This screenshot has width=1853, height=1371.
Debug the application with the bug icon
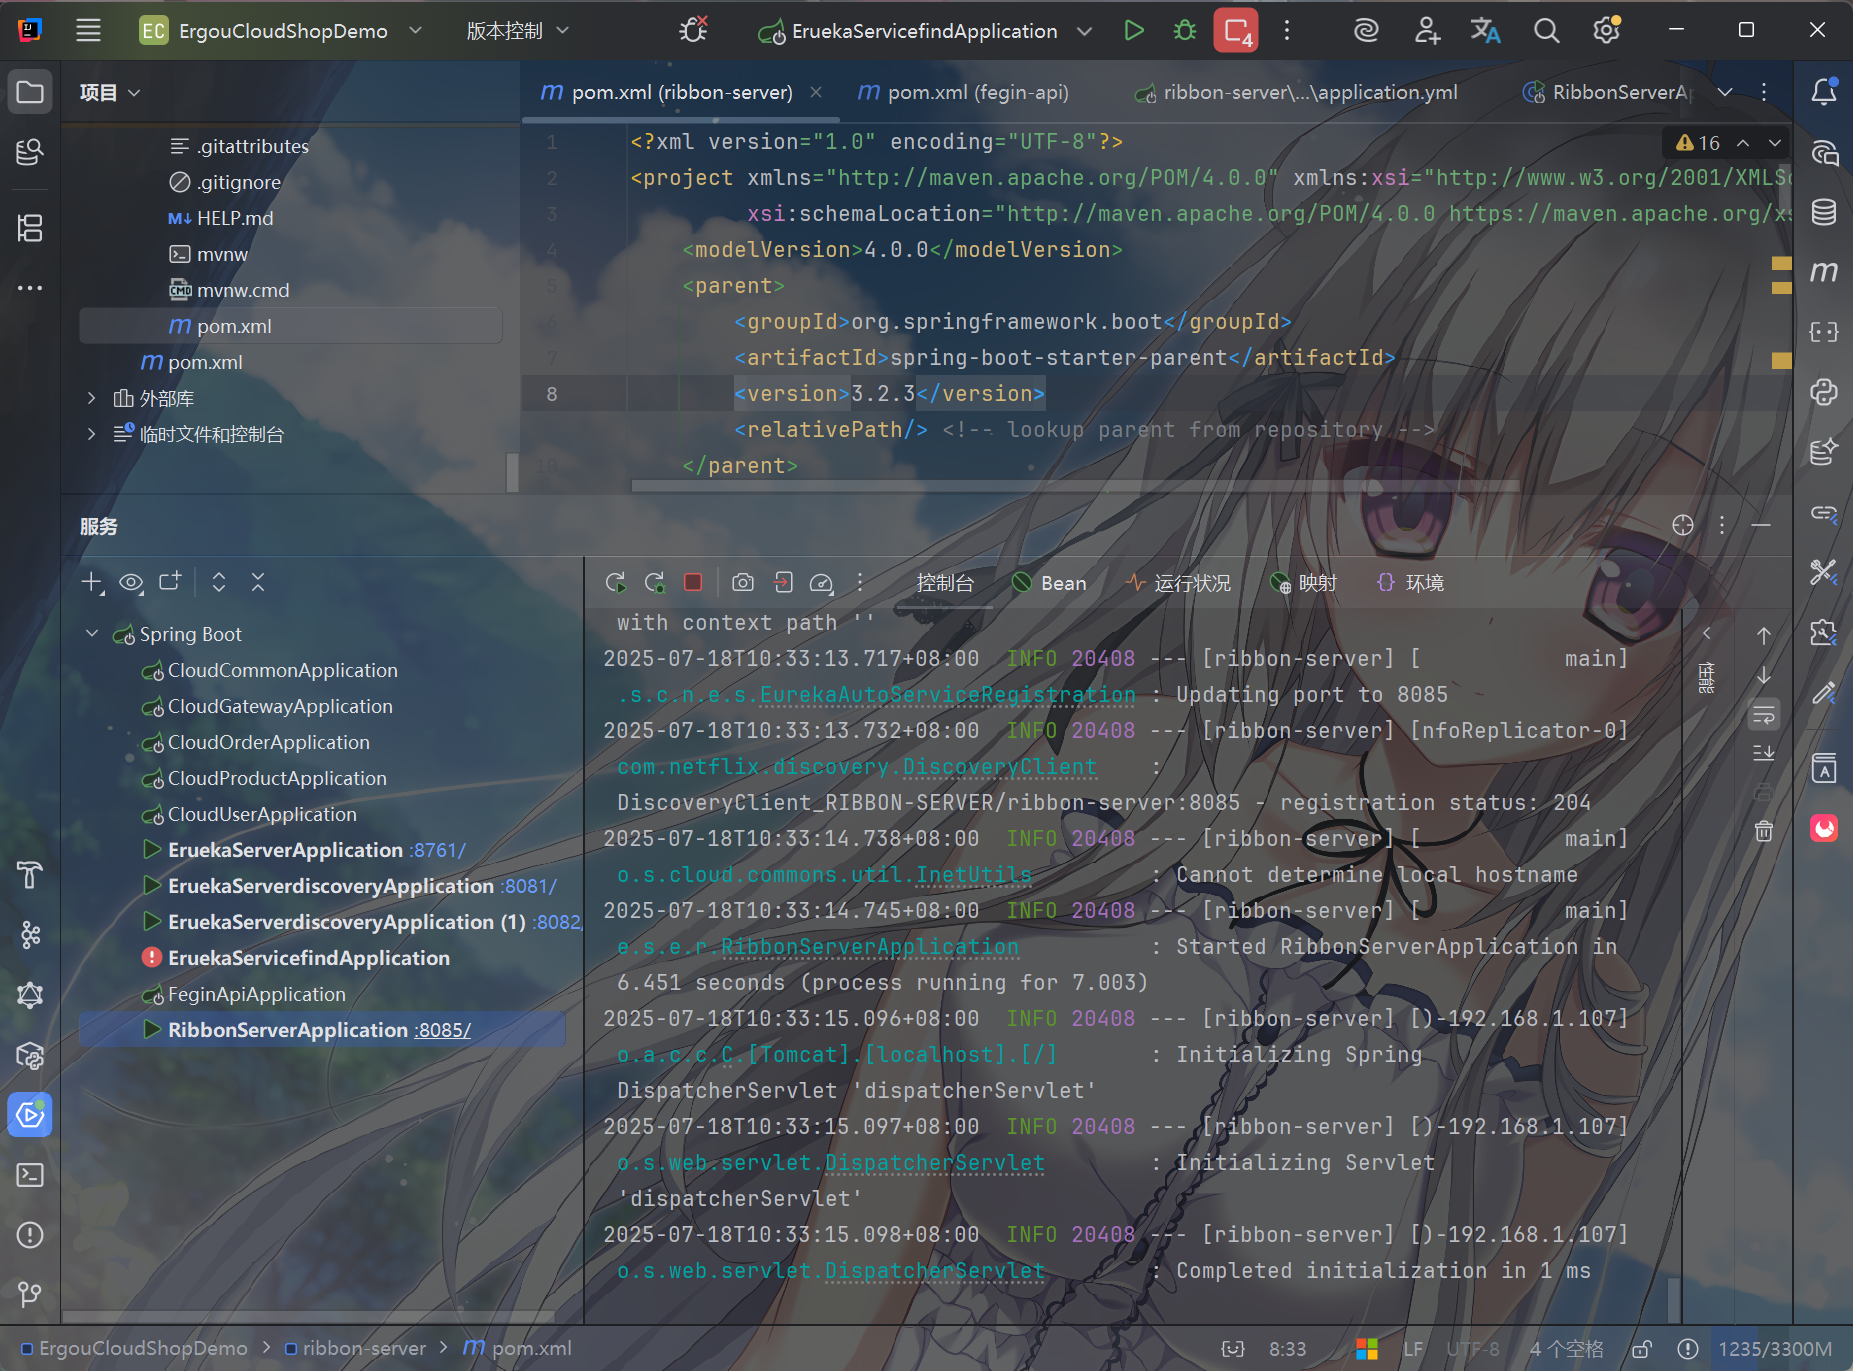click(x=1185, y=31)
